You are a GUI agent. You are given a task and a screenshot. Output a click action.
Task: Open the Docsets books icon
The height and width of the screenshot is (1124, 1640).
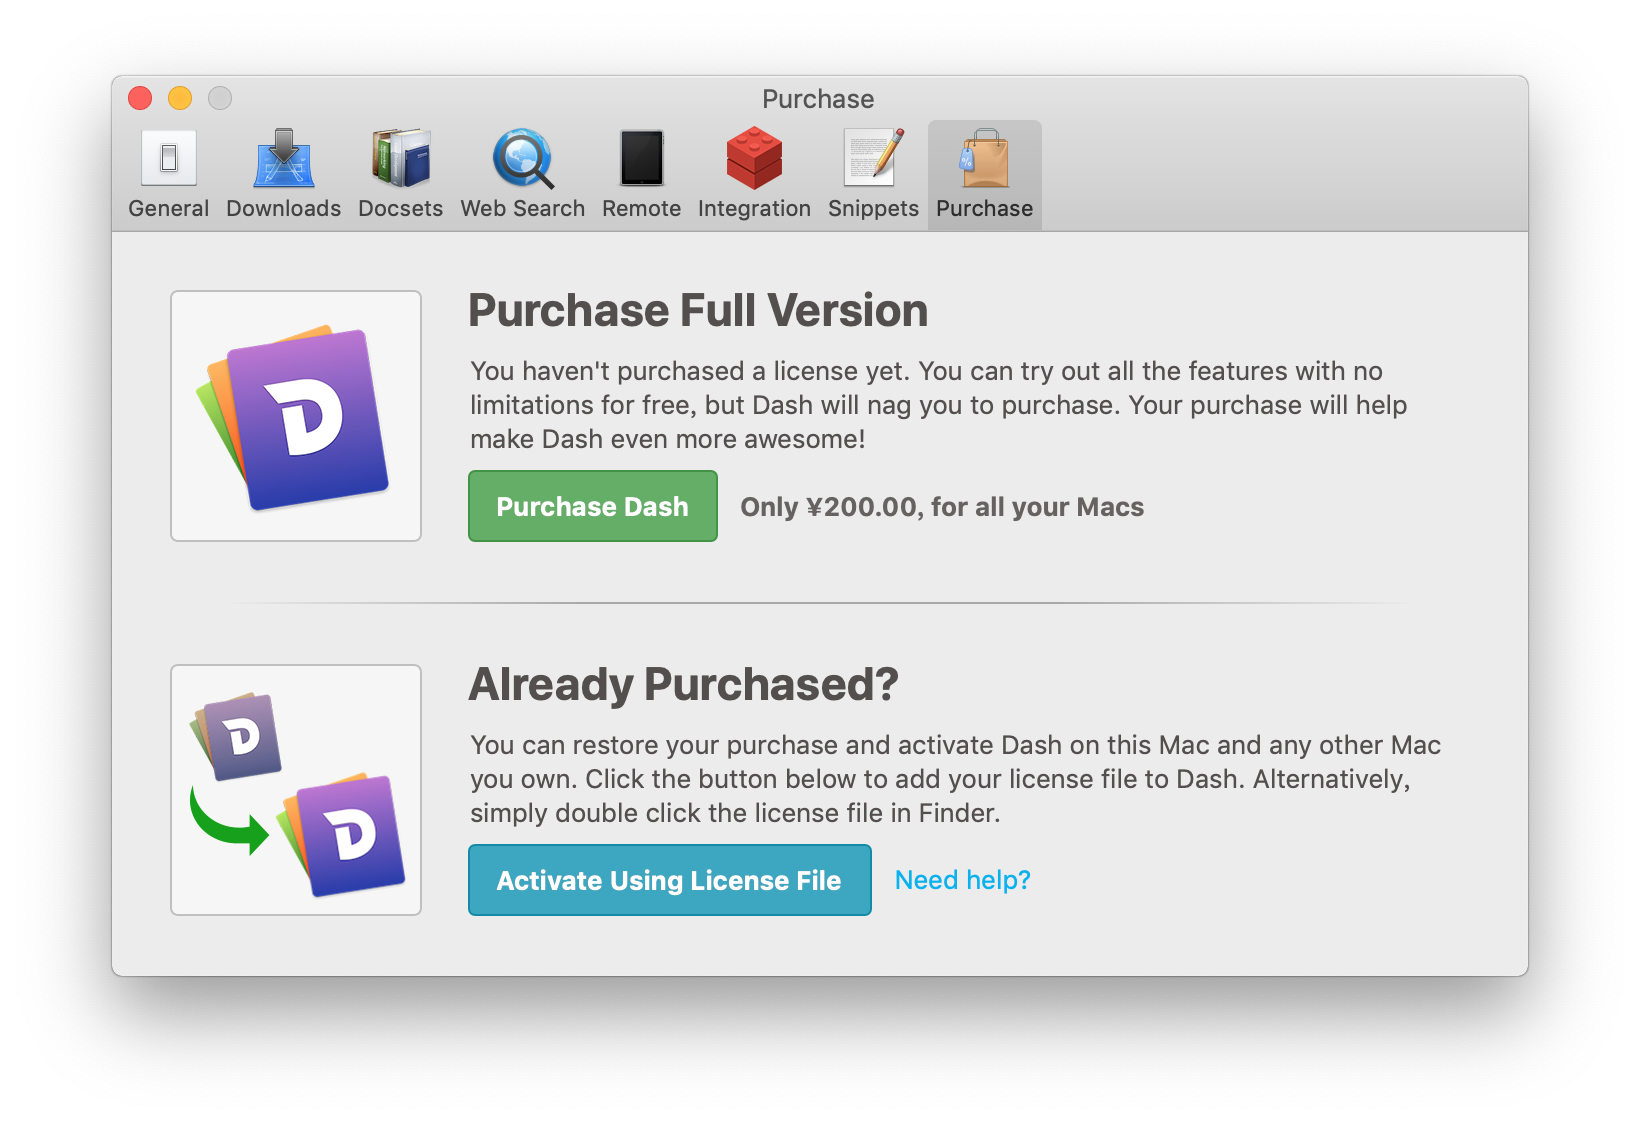click(400, 158)
